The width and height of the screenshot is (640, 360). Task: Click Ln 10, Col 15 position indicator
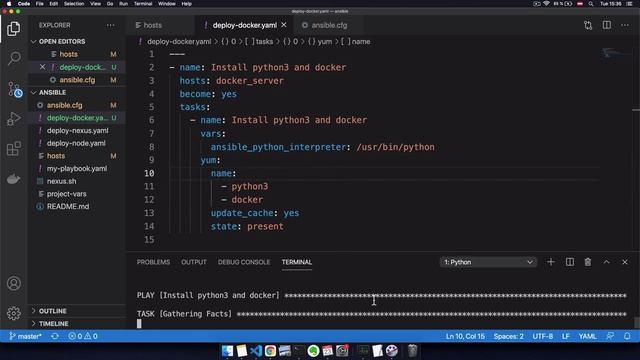point(465,336)
